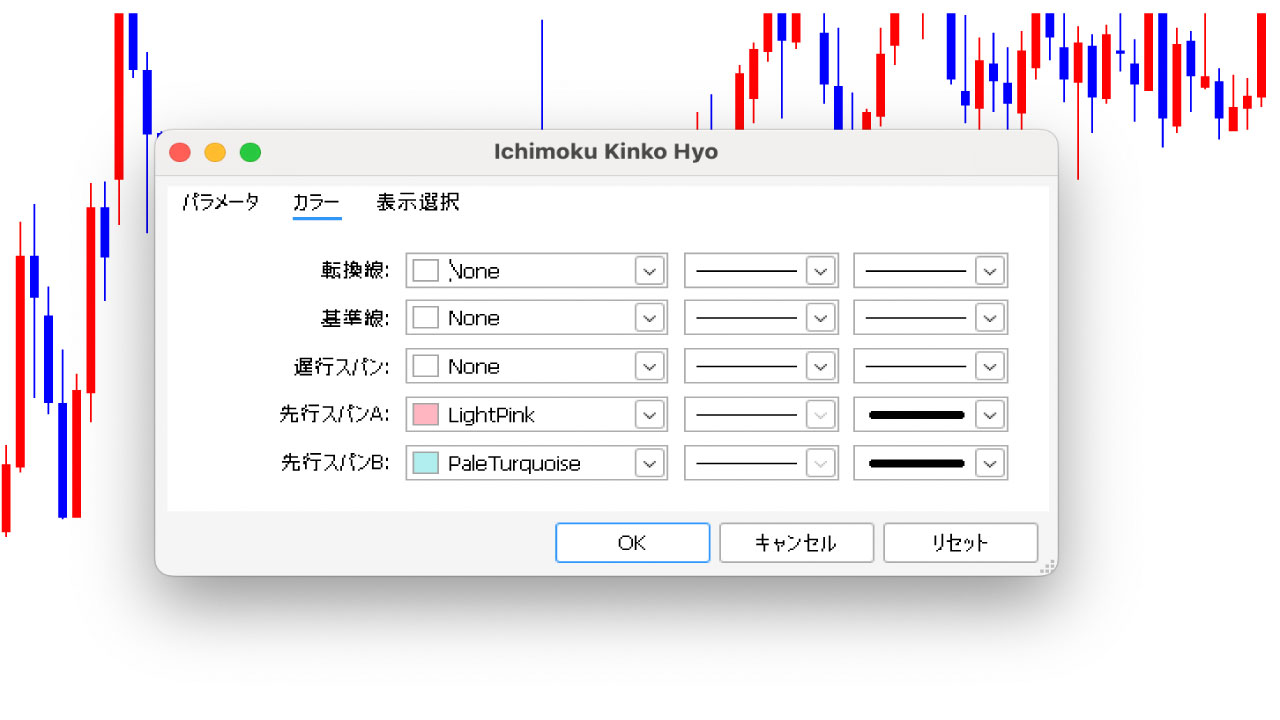Open the 転換線 color dropdown
This screenshot has width=1280, height=720.
coord(648,270)
